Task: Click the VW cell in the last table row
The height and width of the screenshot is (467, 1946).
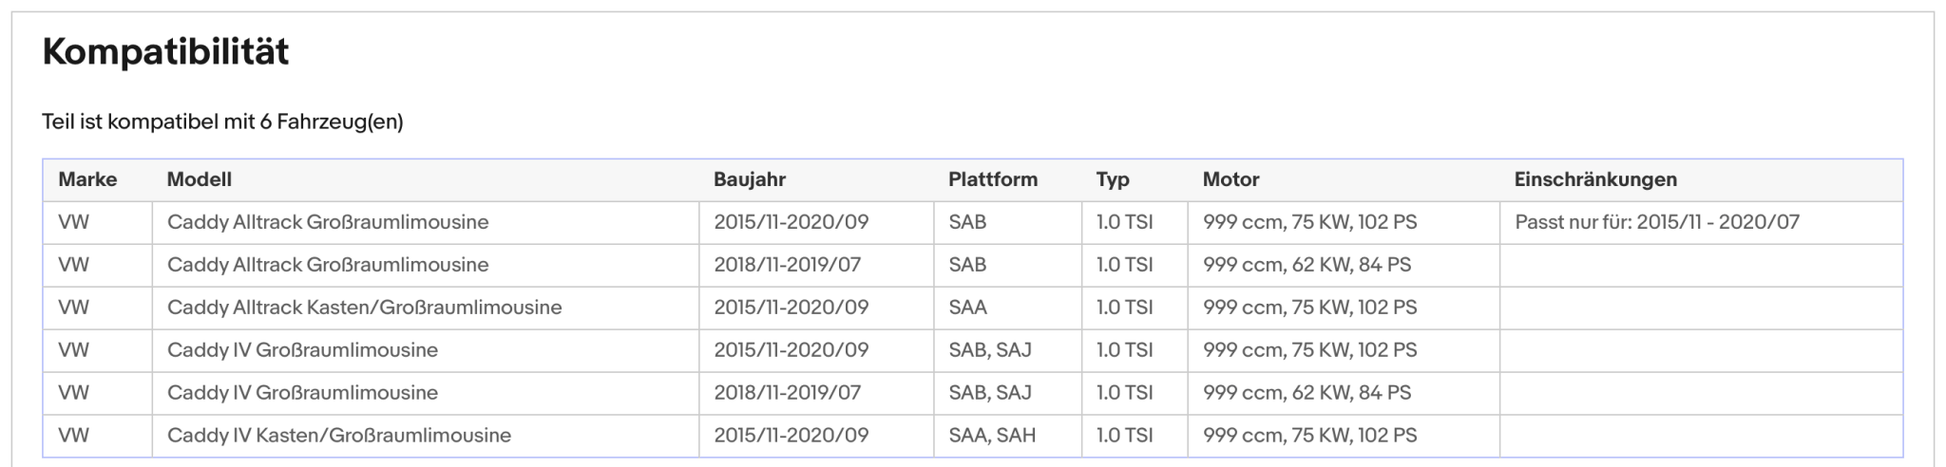Action: 74,436
